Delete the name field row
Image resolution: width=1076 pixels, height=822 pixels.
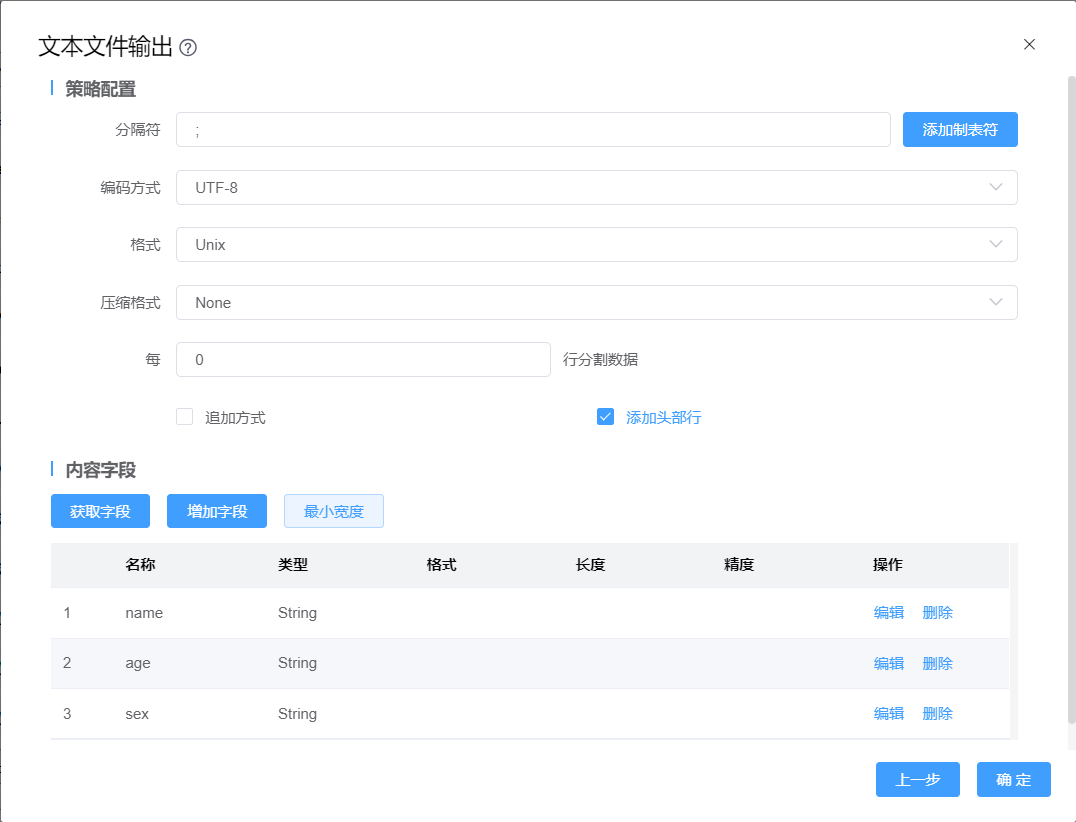[x=937, y=613]
